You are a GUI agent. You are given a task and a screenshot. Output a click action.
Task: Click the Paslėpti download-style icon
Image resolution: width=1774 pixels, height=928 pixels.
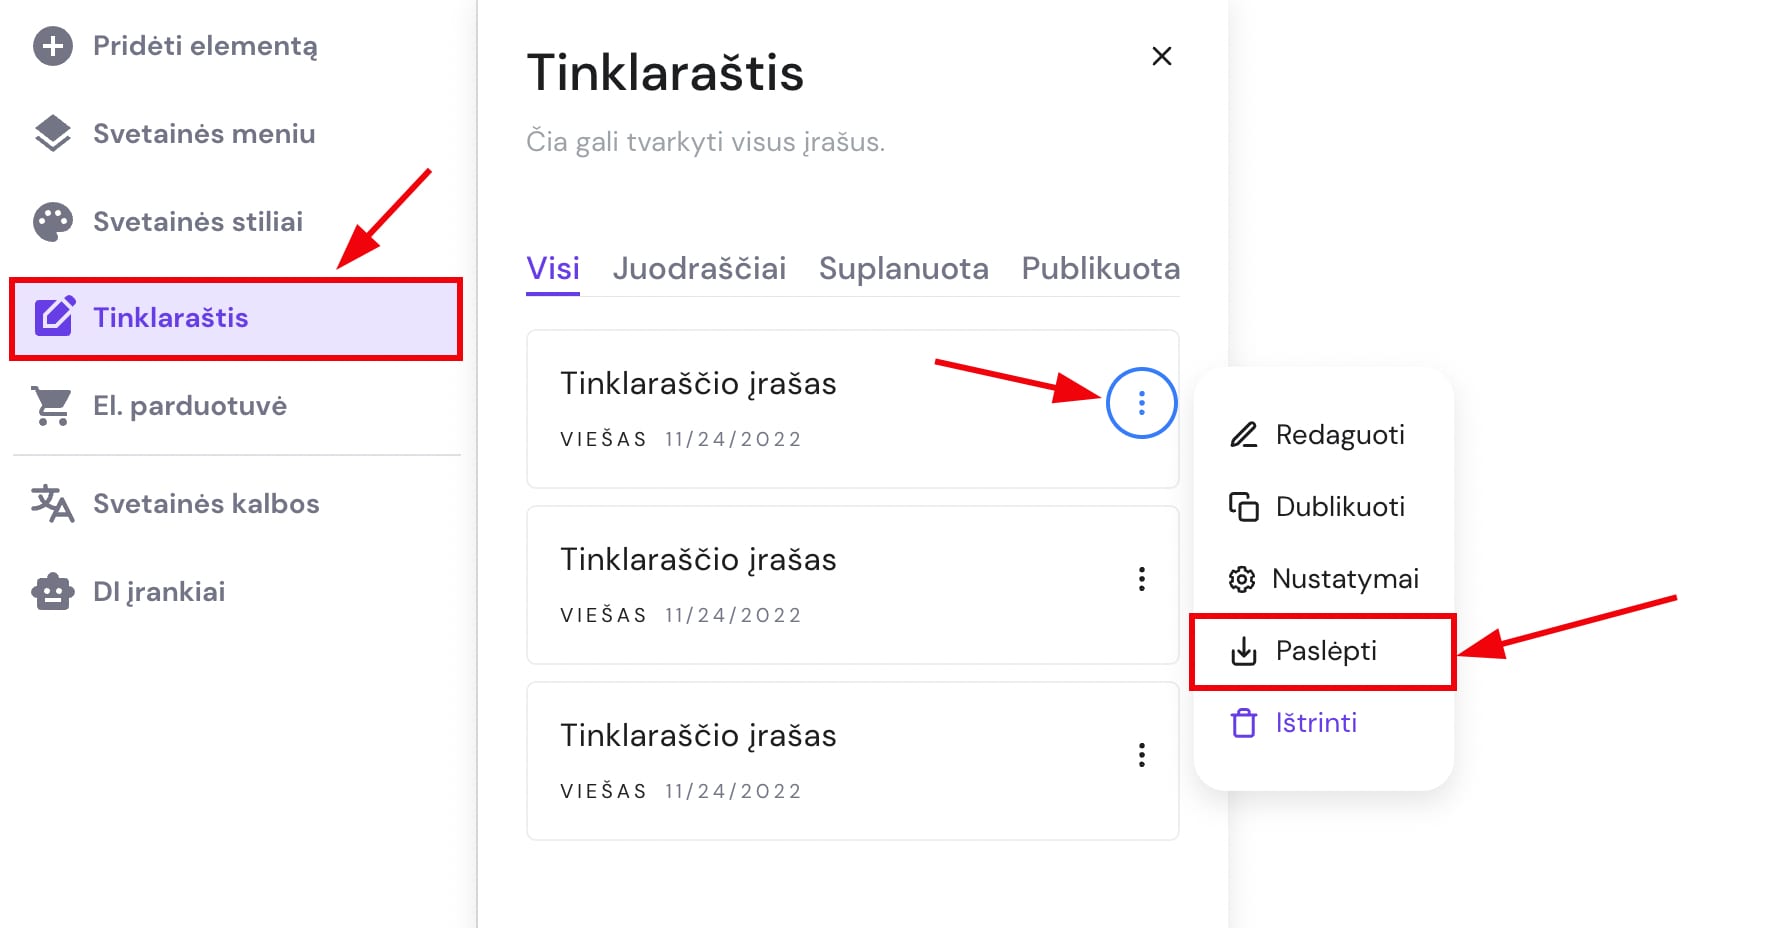[x=1243, y=650]
